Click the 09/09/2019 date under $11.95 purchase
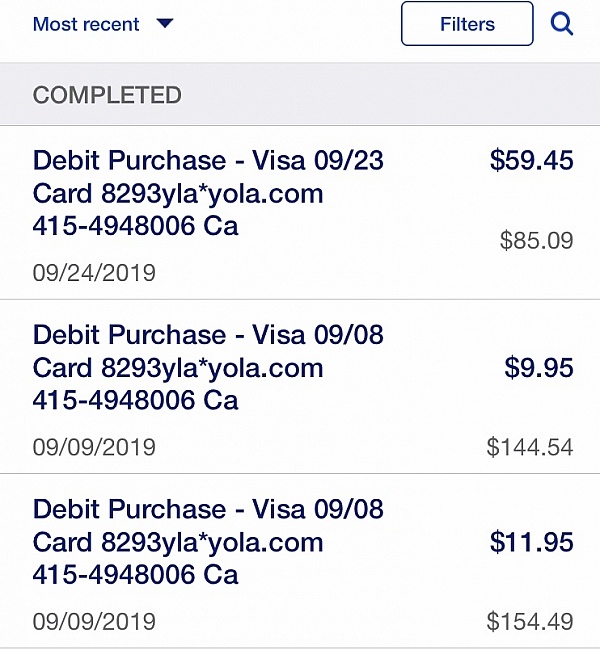600x650 pixels. coord(94,621)
